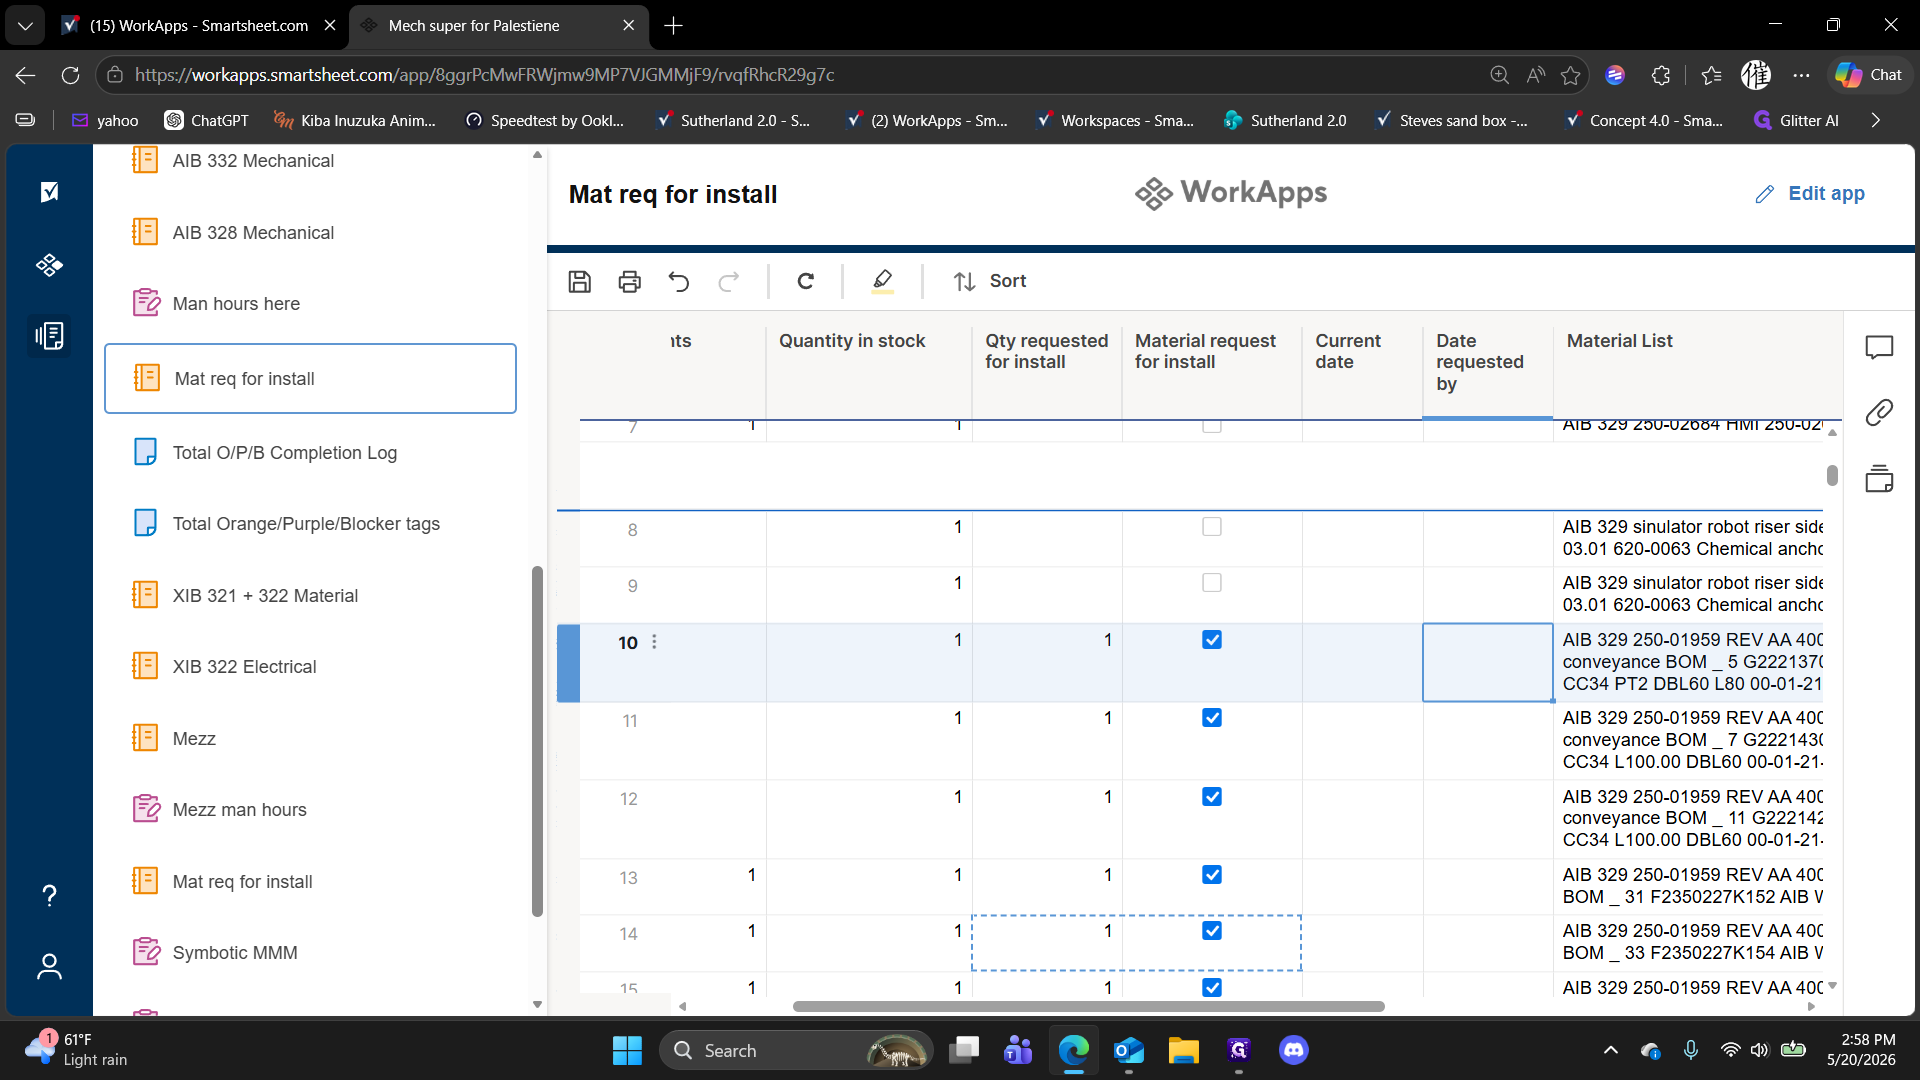
Task: Save the sheet with the floppy disk icon
Action: [579, 281]
